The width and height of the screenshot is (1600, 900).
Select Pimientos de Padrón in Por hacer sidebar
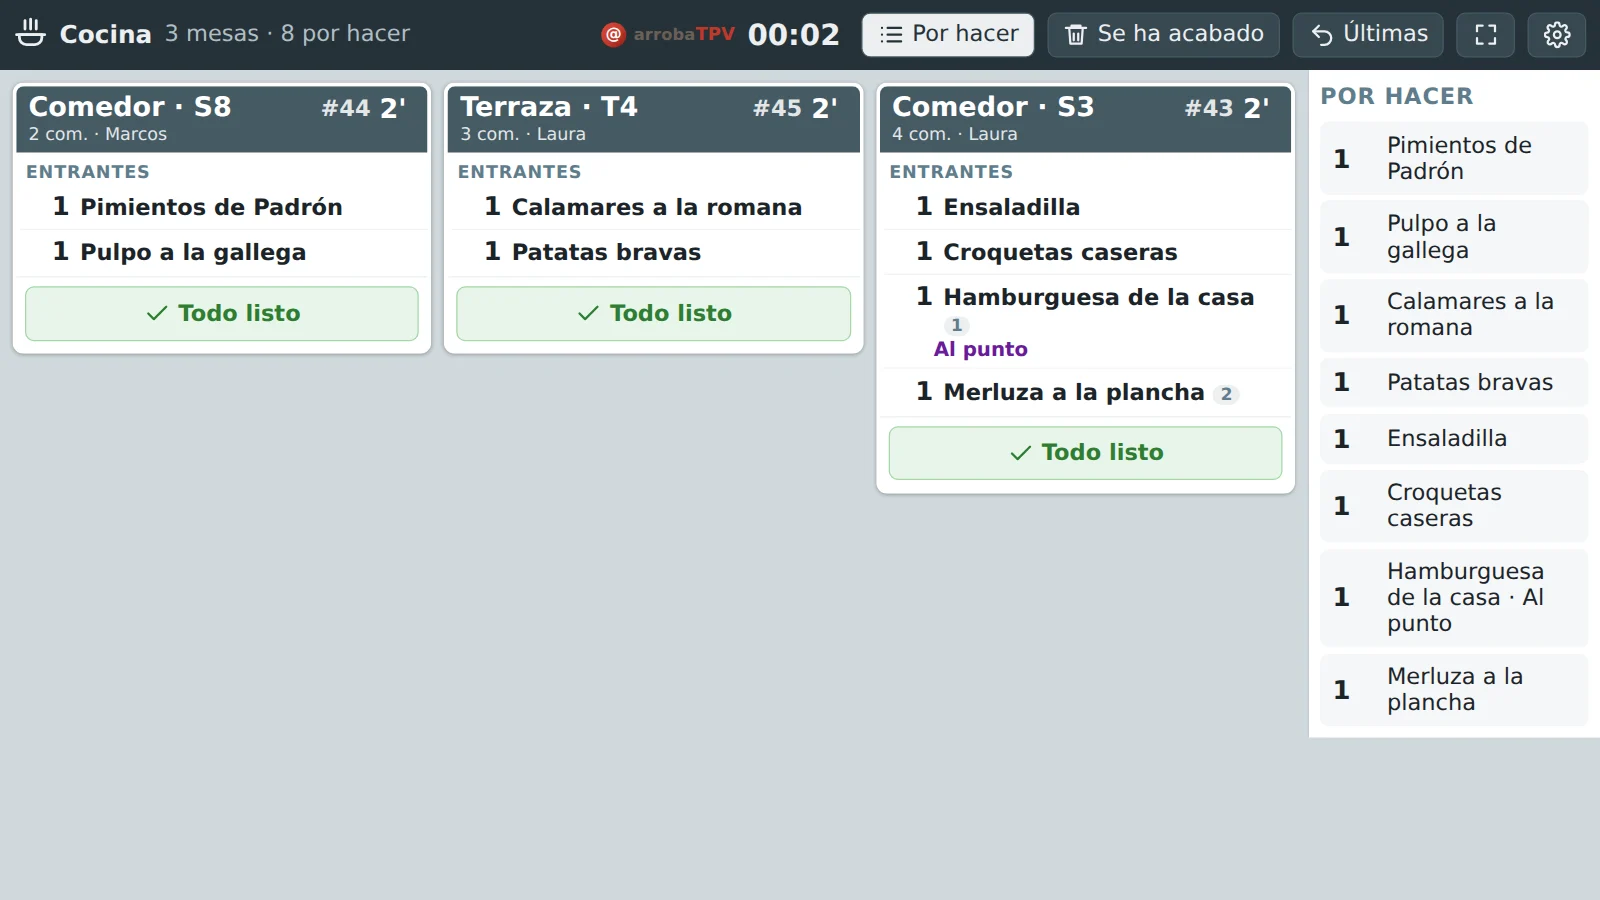click(x=1454, y=158)
